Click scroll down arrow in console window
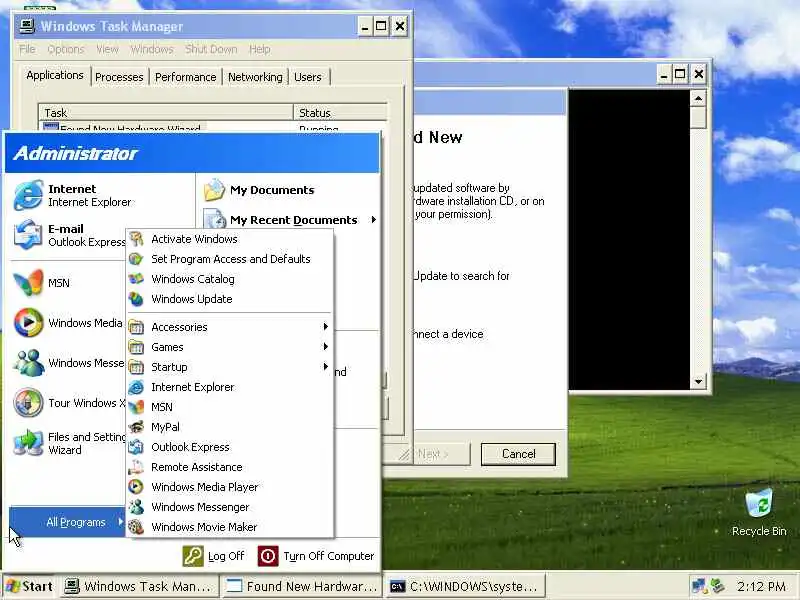This screenshot has height=600, width=800. click(698, 381)
